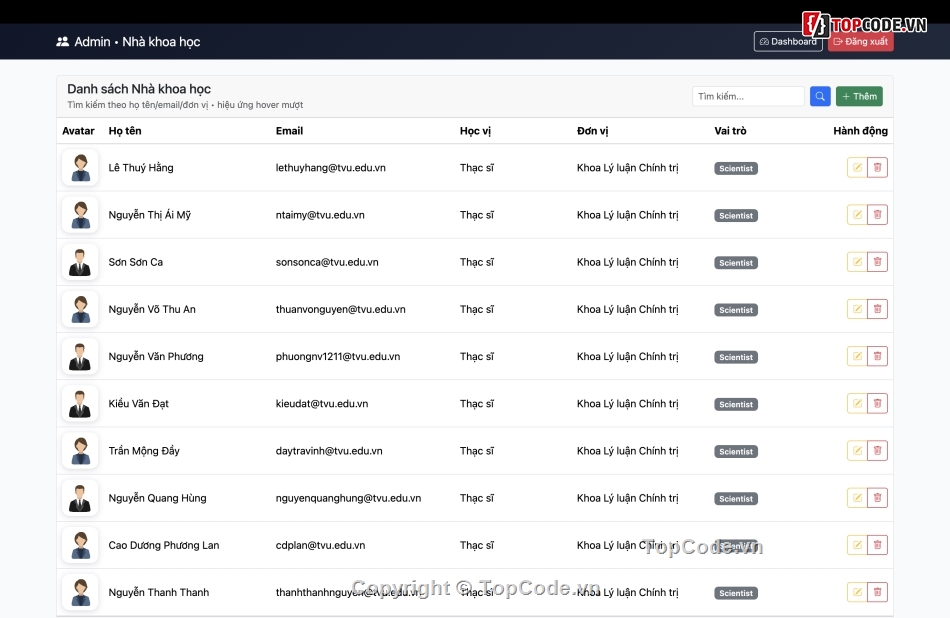Click email phuongnv1211@tvu.edu.vn
This screenshot has width=950, height=618.
click(x=338, y=357)
